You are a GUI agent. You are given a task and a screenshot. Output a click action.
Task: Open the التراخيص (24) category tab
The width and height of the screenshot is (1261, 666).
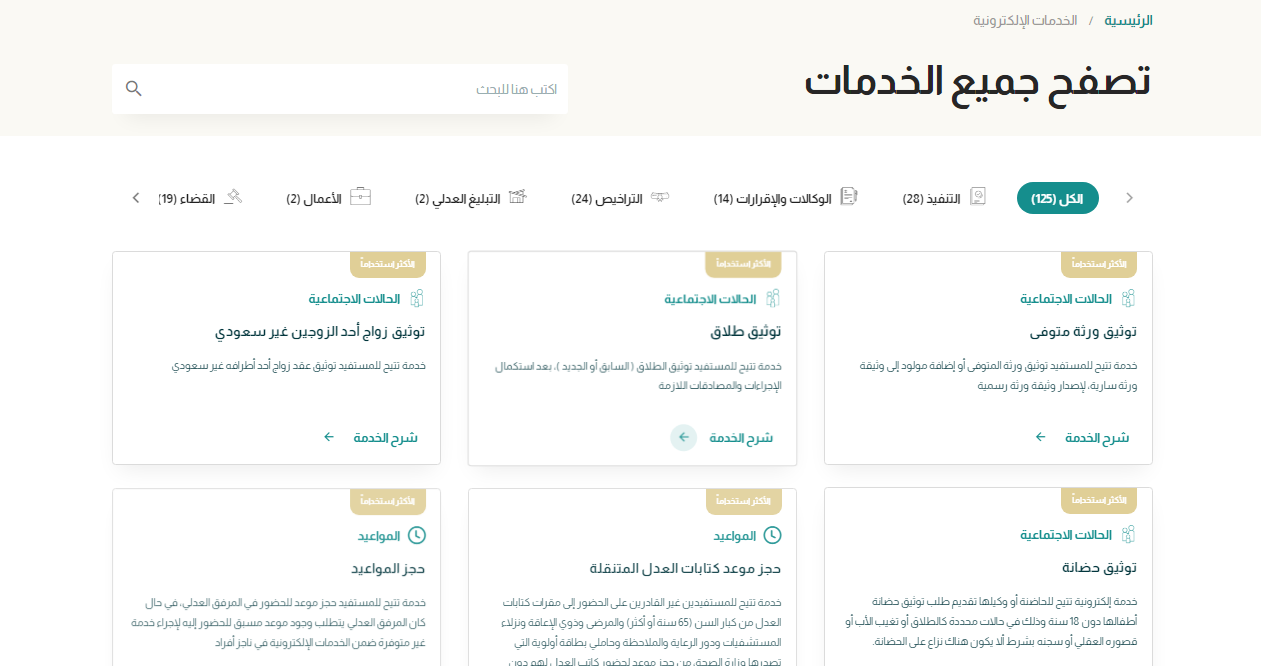(x=606, y=199)
